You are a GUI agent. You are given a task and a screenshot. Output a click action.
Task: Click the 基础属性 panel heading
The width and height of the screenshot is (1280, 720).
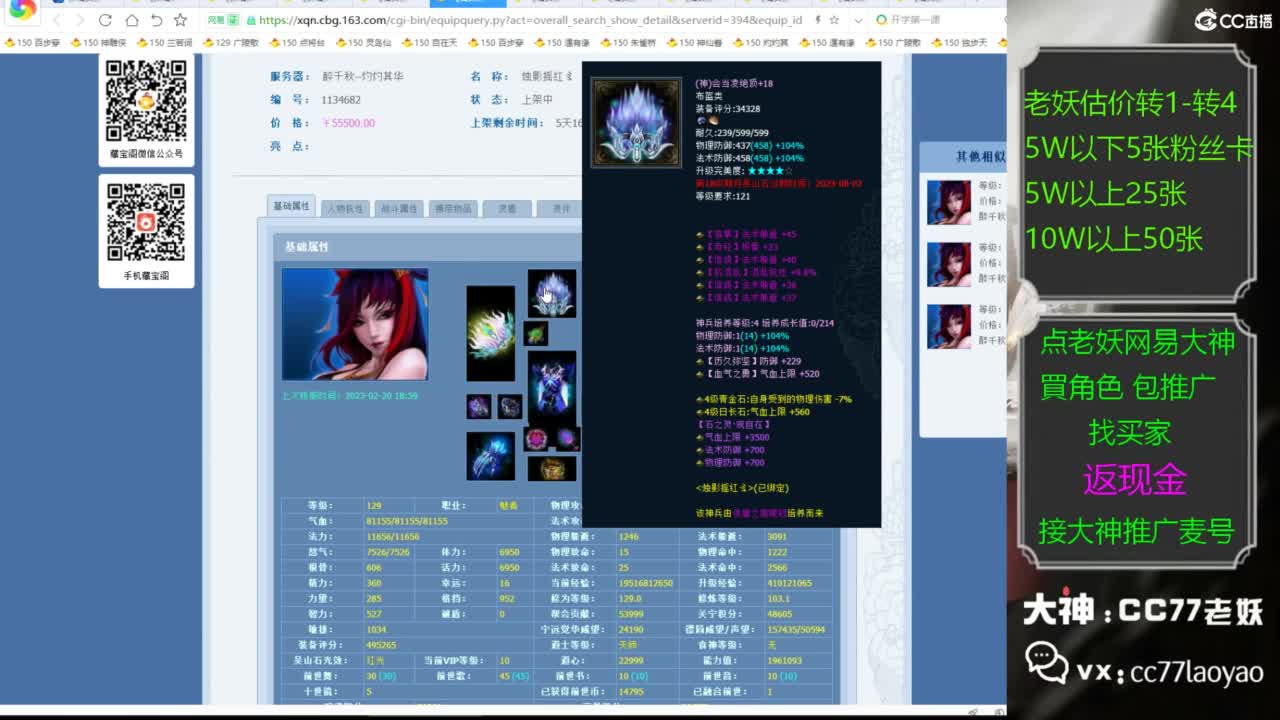pyautogui.click(x=306, y=247)
